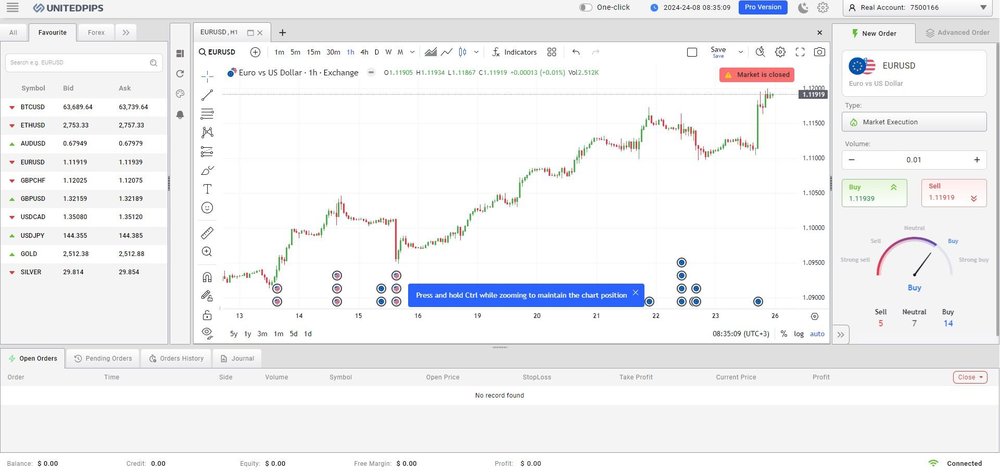Switch chart to daily D timeframe
The width and height of the screenshot is (1000, 473).
tap(377, 52)
